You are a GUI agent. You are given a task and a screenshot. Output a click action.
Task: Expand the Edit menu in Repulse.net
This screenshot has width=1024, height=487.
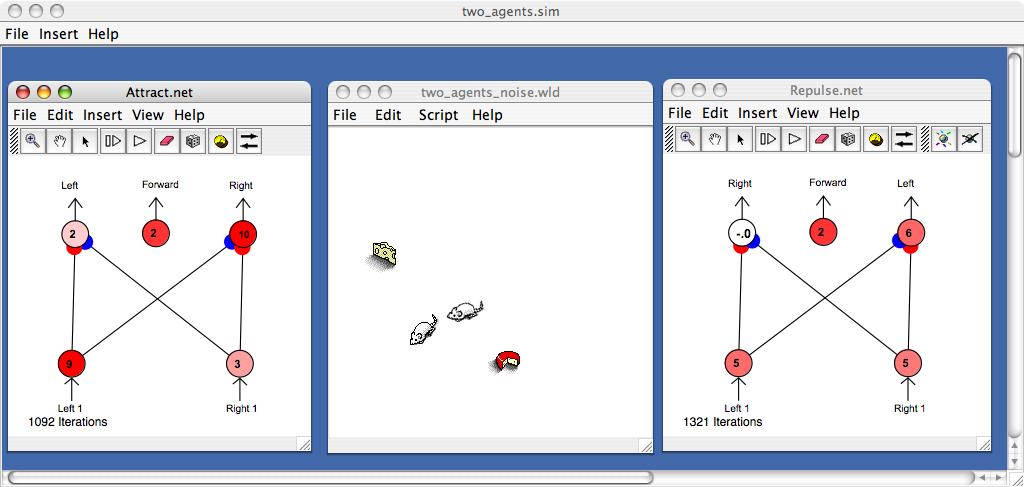pos(714,113)
